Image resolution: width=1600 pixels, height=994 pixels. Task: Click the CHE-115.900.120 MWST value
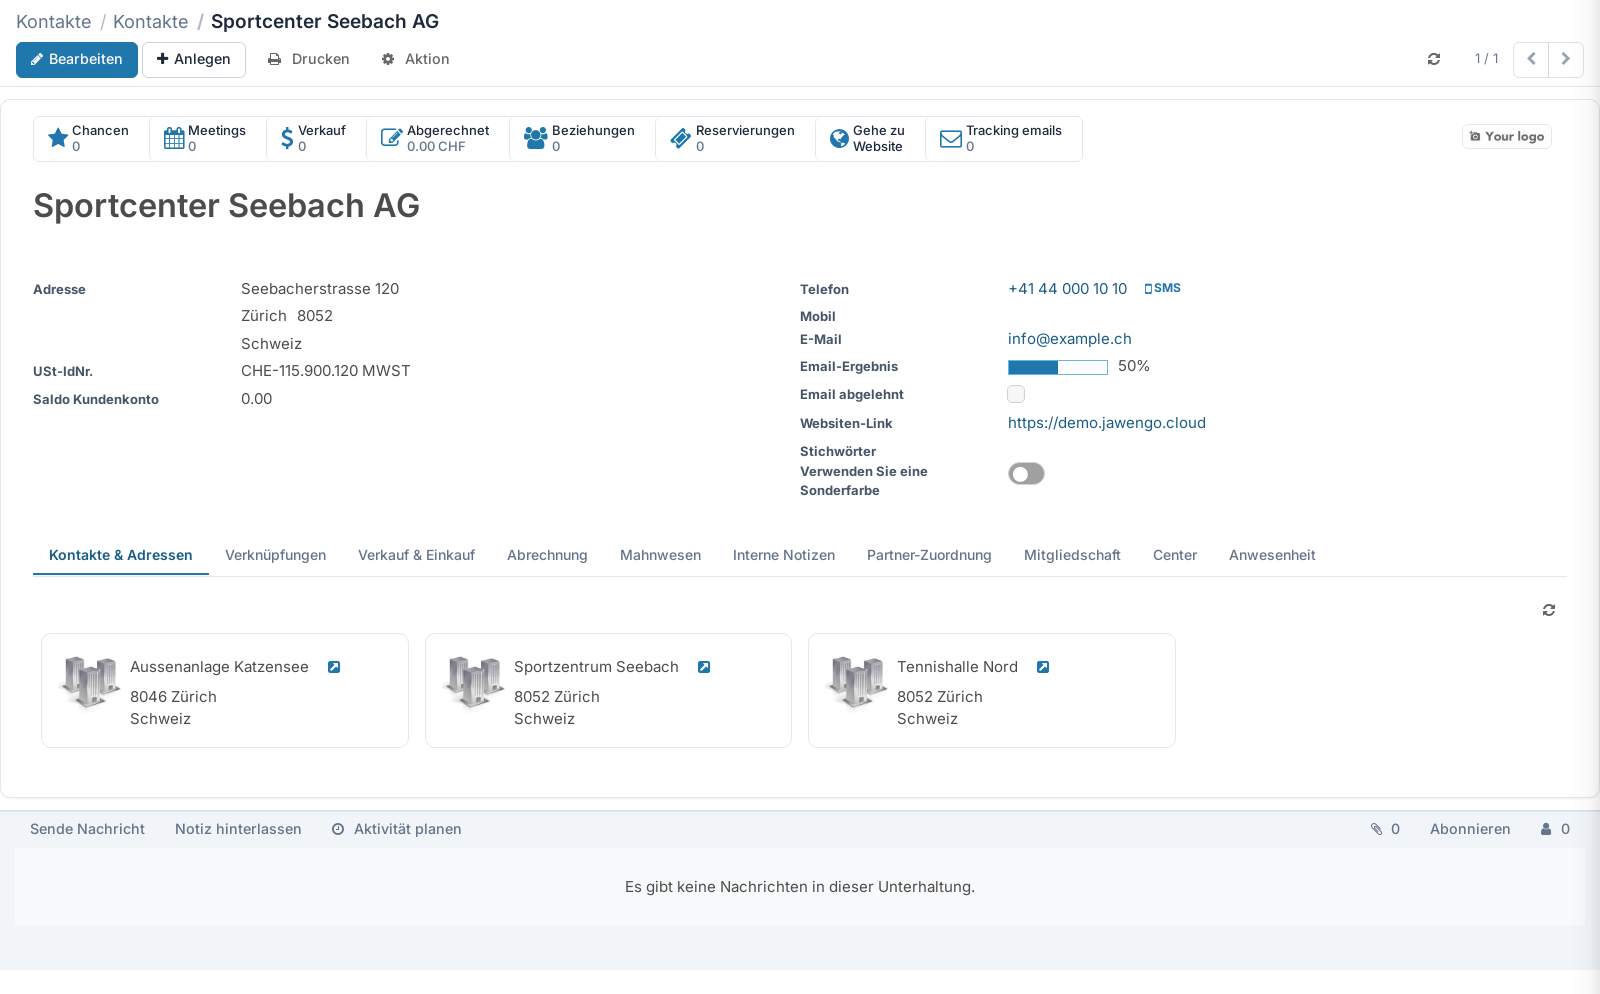[326, 371]
